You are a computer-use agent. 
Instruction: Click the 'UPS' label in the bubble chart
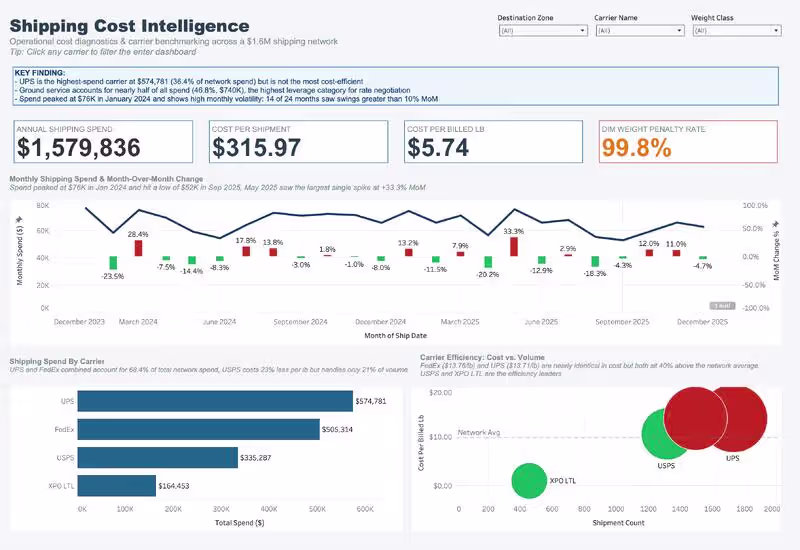point(733,458)
